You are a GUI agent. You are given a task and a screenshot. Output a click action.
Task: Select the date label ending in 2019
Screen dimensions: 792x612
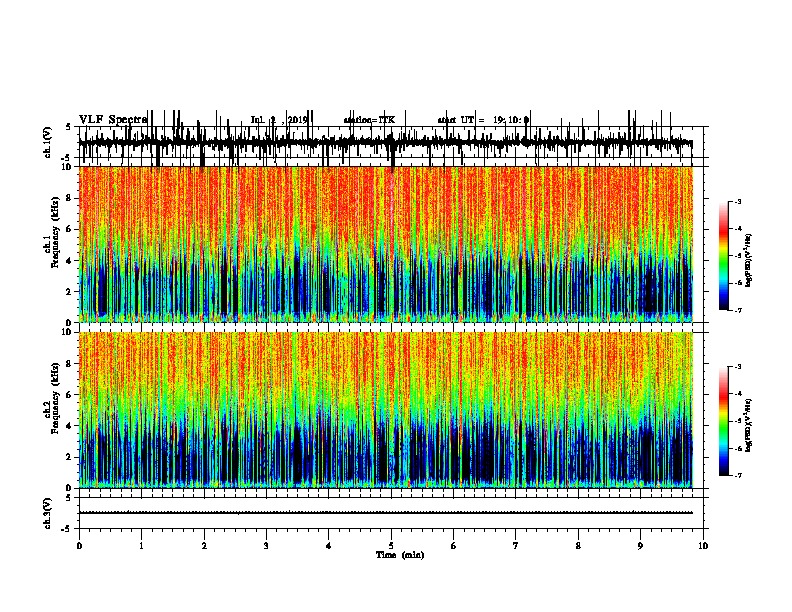(x=279, y=120)
